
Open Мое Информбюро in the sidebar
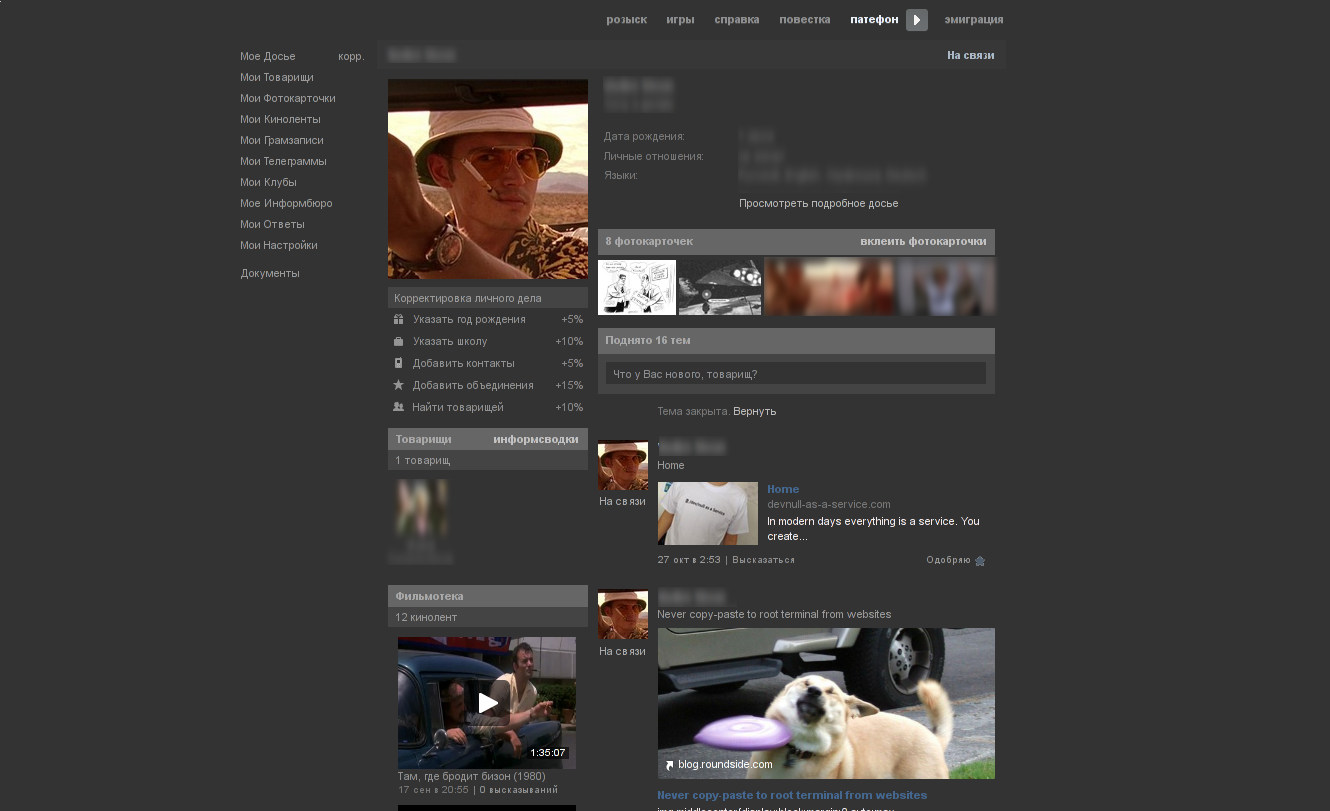[x=286, y=204]
